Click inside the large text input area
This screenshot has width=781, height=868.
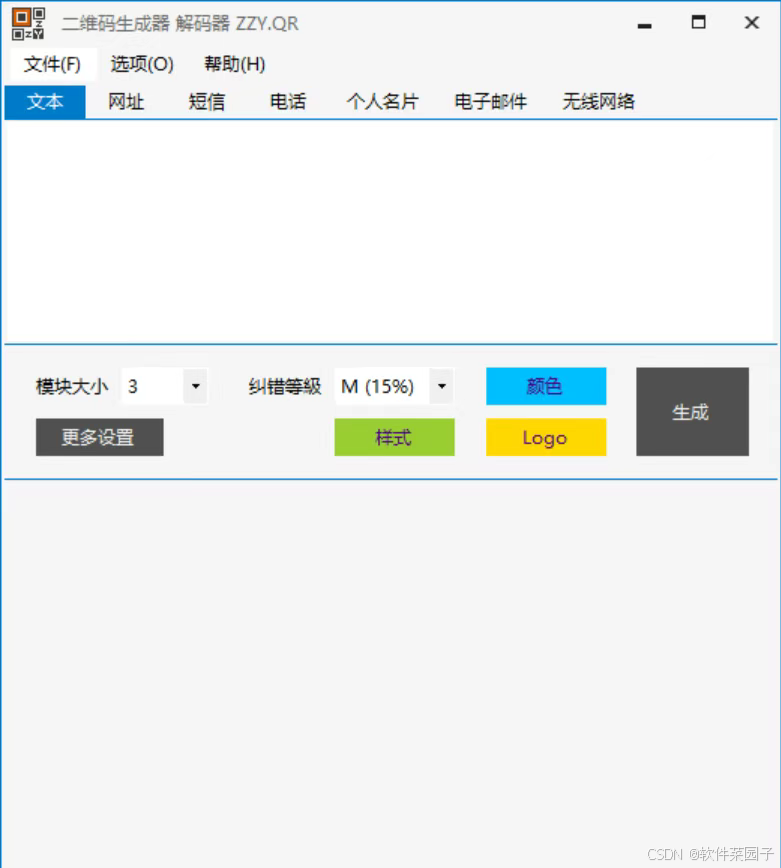click(x=389, y=232)
